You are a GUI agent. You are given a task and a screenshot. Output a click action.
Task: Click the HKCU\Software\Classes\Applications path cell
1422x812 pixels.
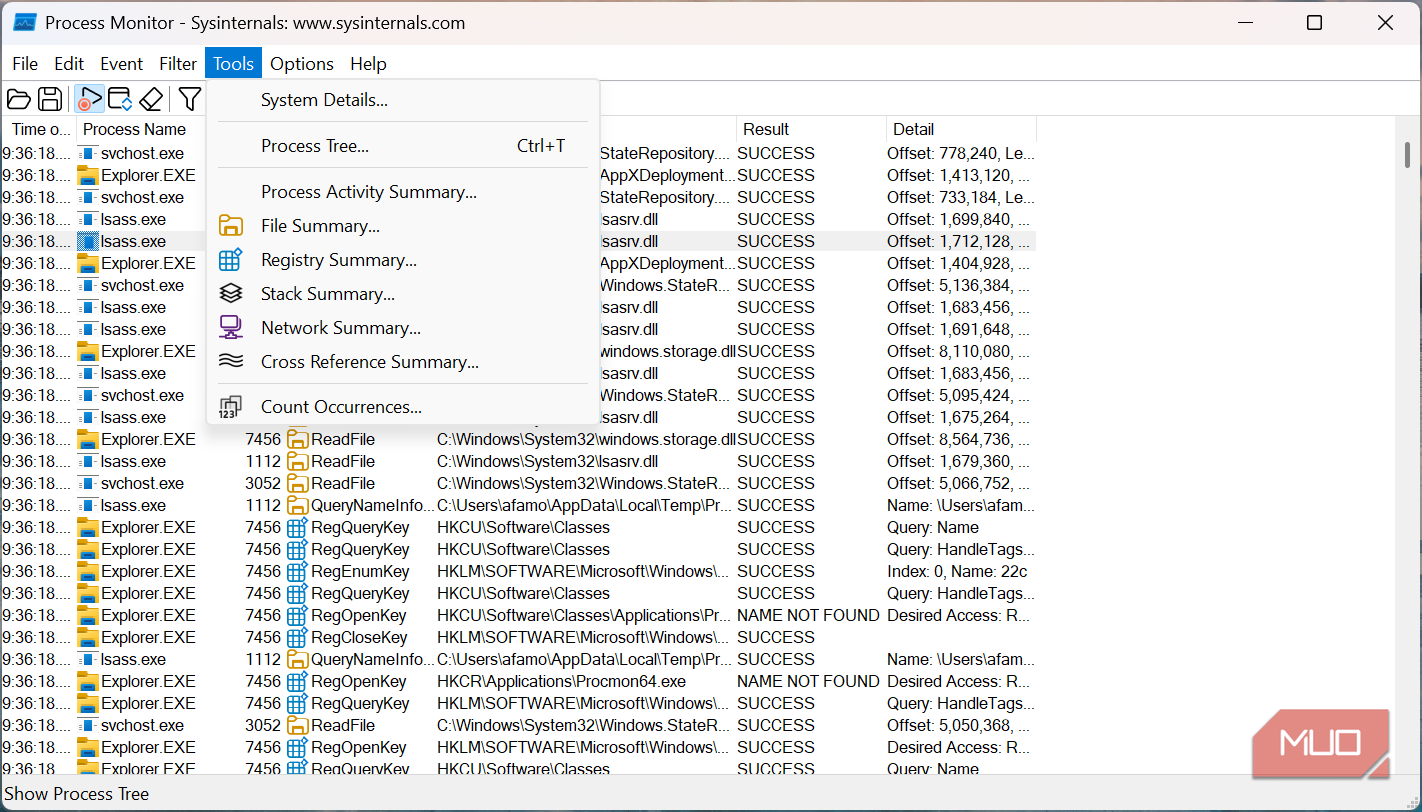point(584,615)
